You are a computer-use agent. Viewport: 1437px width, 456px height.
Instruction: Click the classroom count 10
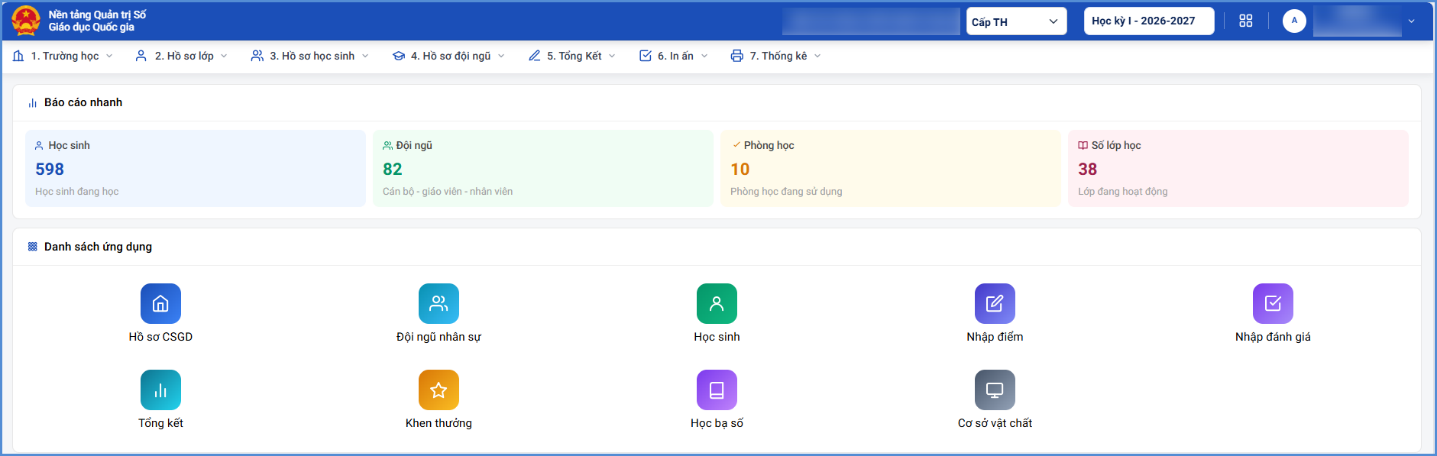(740, 169)
